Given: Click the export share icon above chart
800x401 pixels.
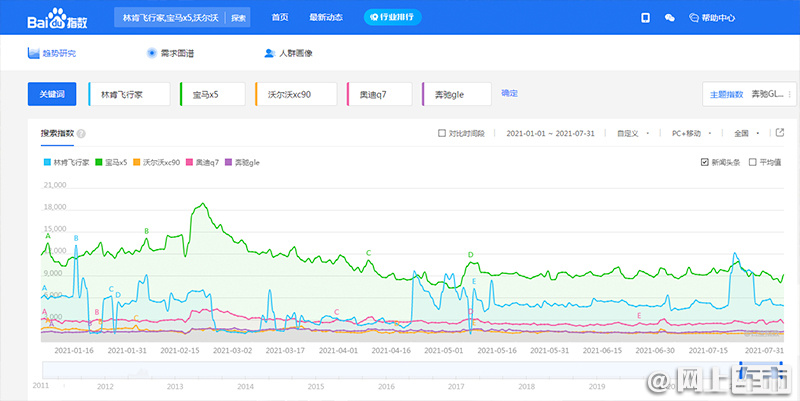Looking at the screenshot, I should tap(780, 133).
